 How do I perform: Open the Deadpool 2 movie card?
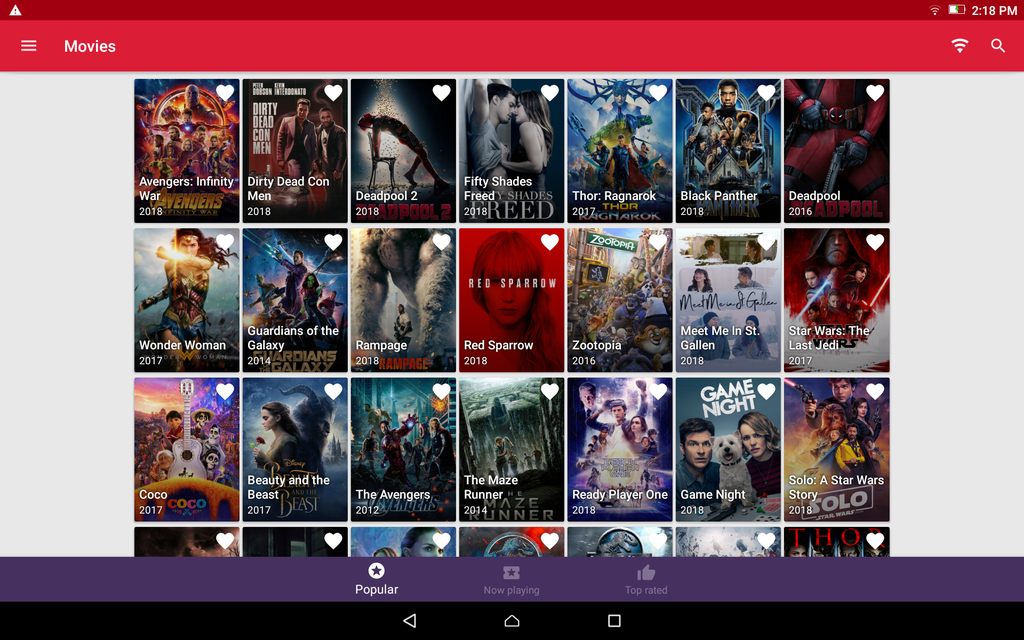point(404,151)
